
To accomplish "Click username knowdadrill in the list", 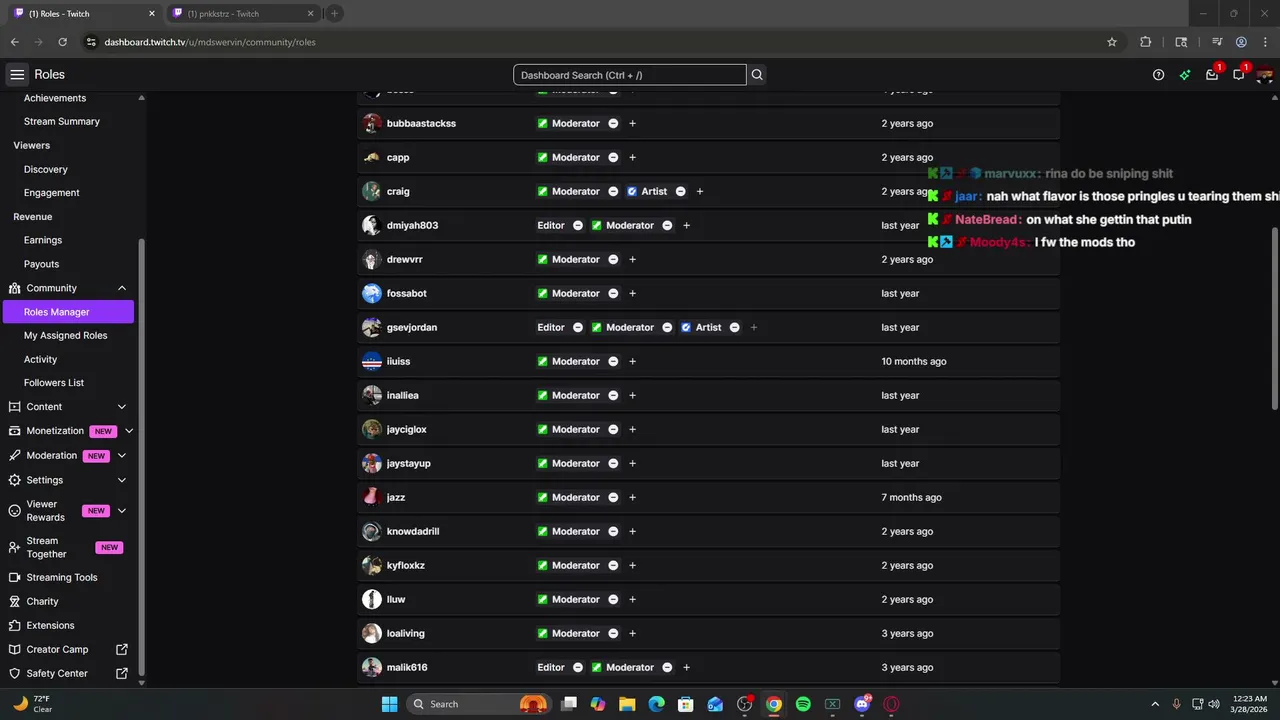I will (x=413, y=531).
